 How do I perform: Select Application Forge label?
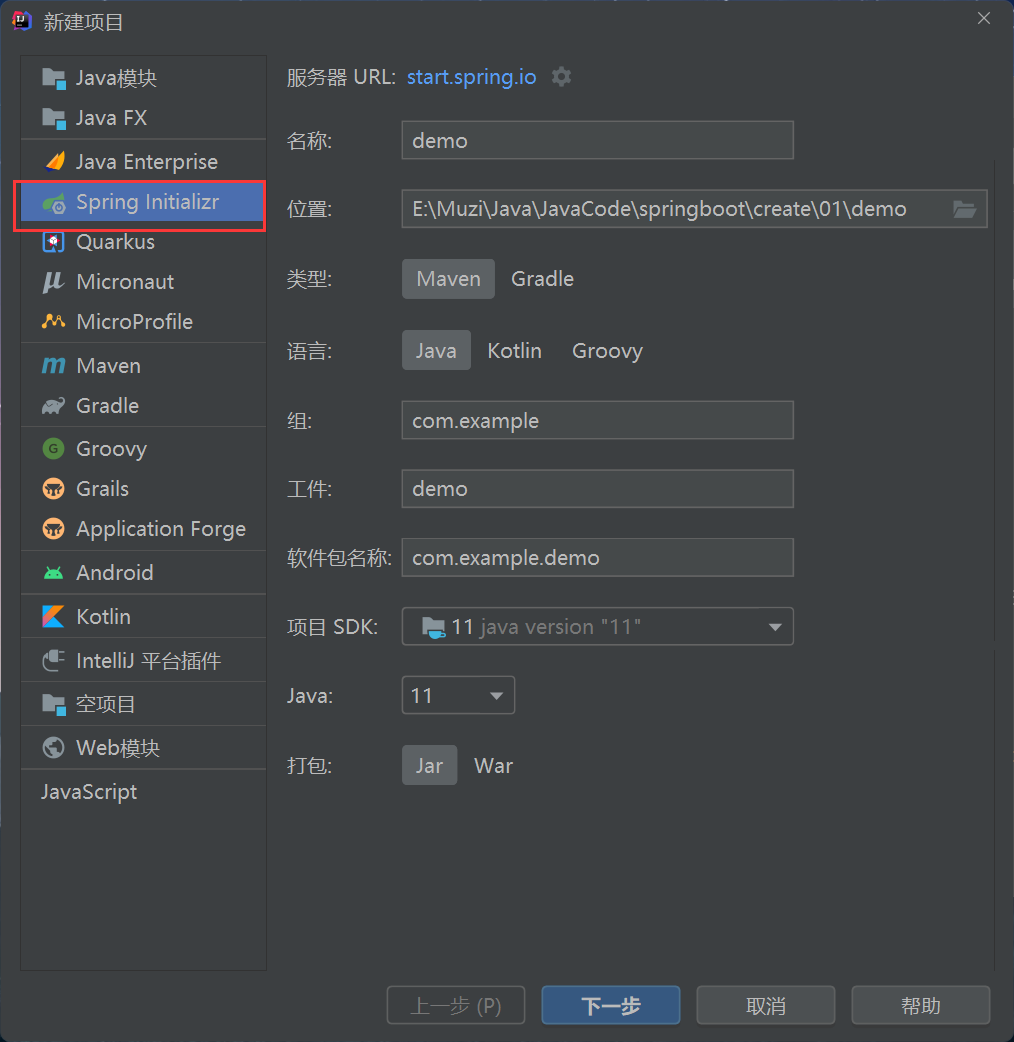click(161, 529)
